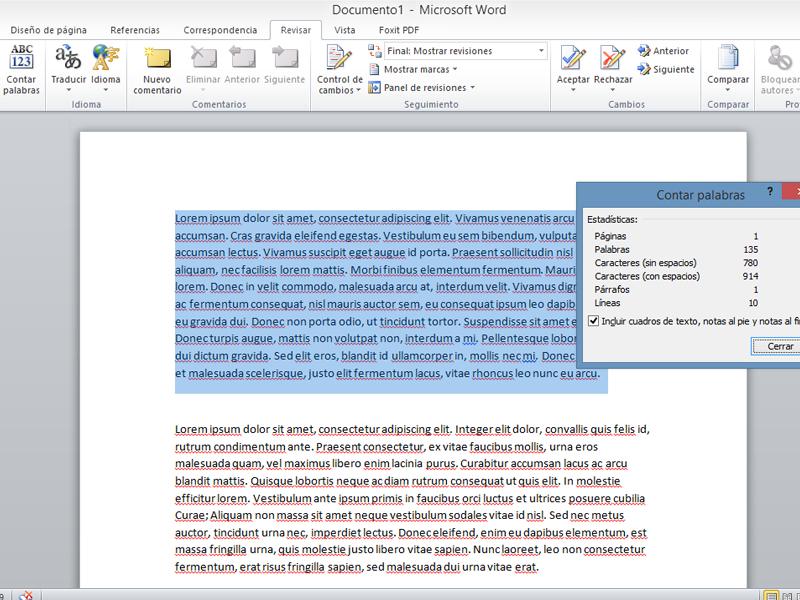Screen dimensions: 800x600
Task: Uncheck Incluir cuadros de texto checkbox
Action: point(594,321)
